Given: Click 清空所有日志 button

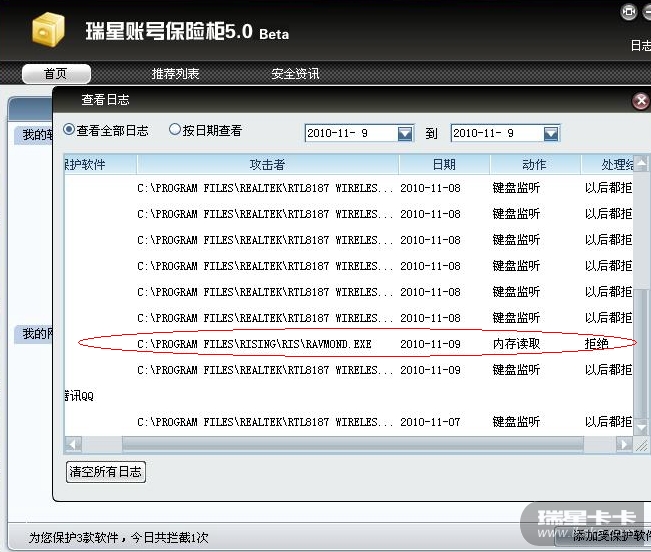Looking at the screenshot, I should point(106,472).
